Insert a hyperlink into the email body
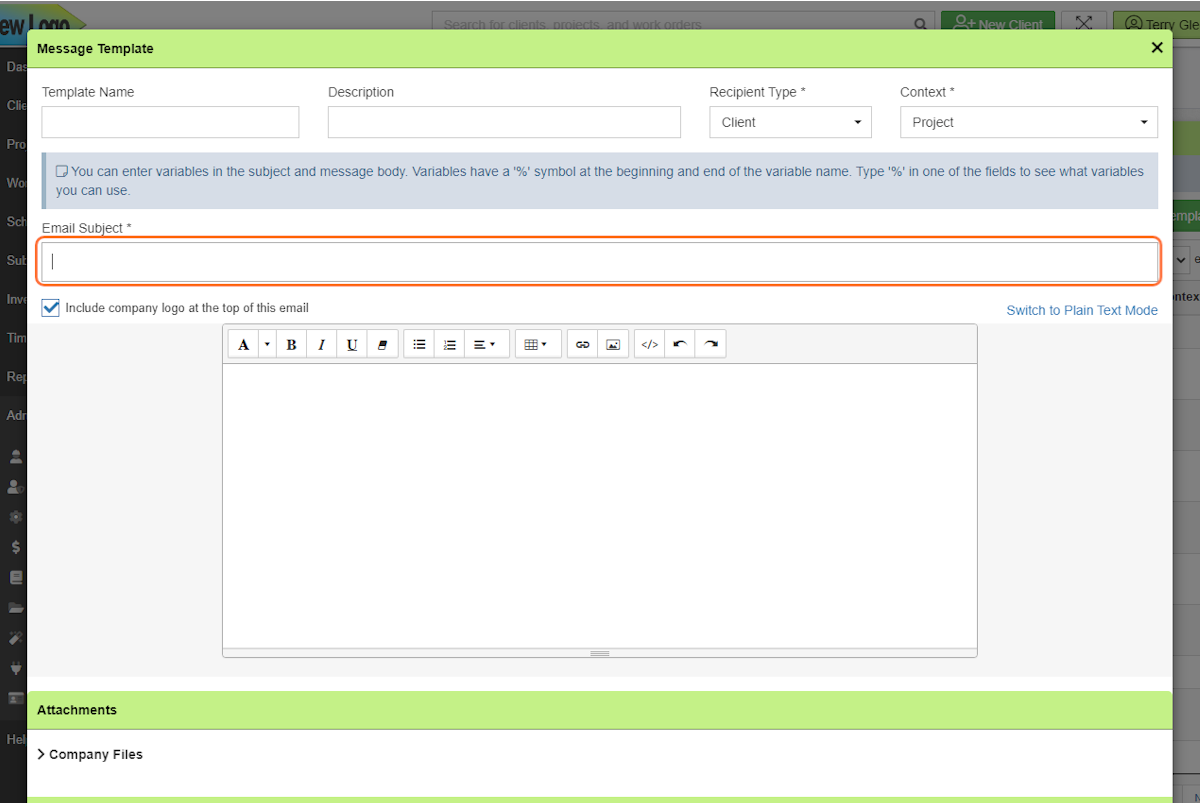 point(582,343)
